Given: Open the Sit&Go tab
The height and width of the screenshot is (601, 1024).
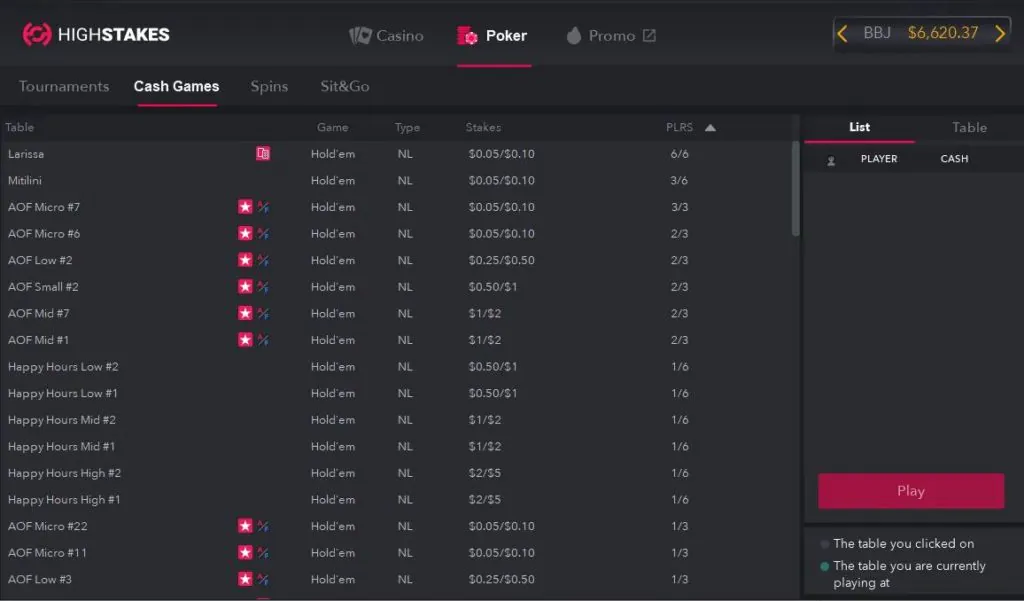Looking at the screenshot, I should [345, 86].
